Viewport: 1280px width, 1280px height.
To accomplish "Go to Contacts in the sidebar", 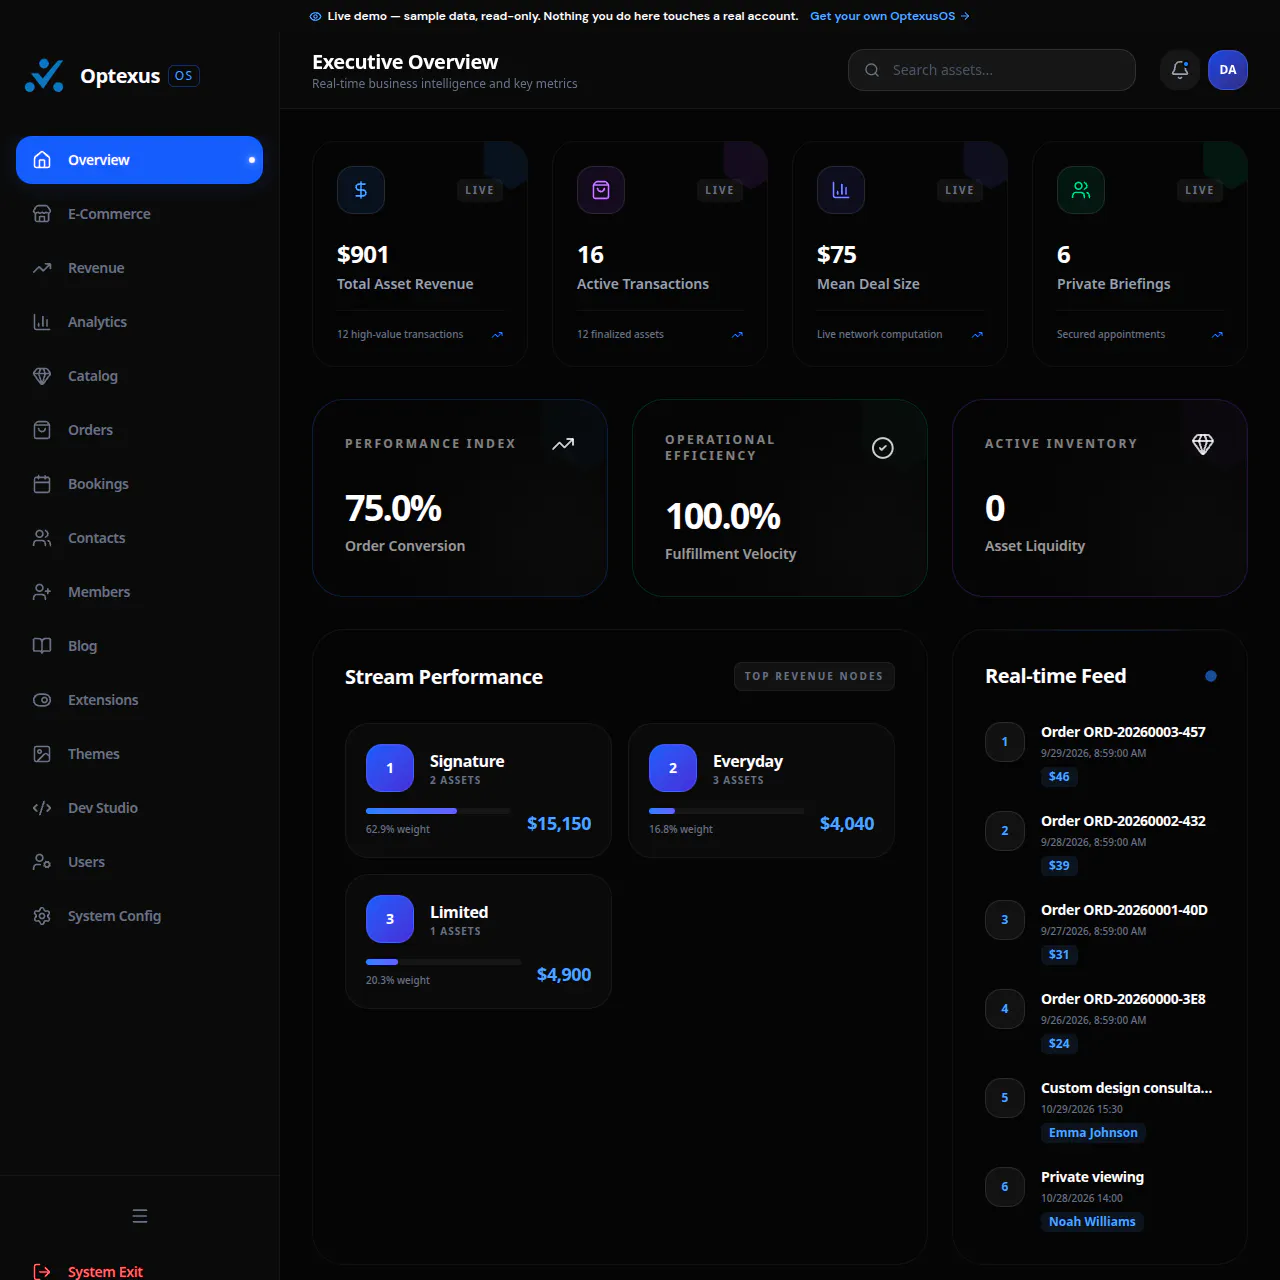I will tap(140, 538).
